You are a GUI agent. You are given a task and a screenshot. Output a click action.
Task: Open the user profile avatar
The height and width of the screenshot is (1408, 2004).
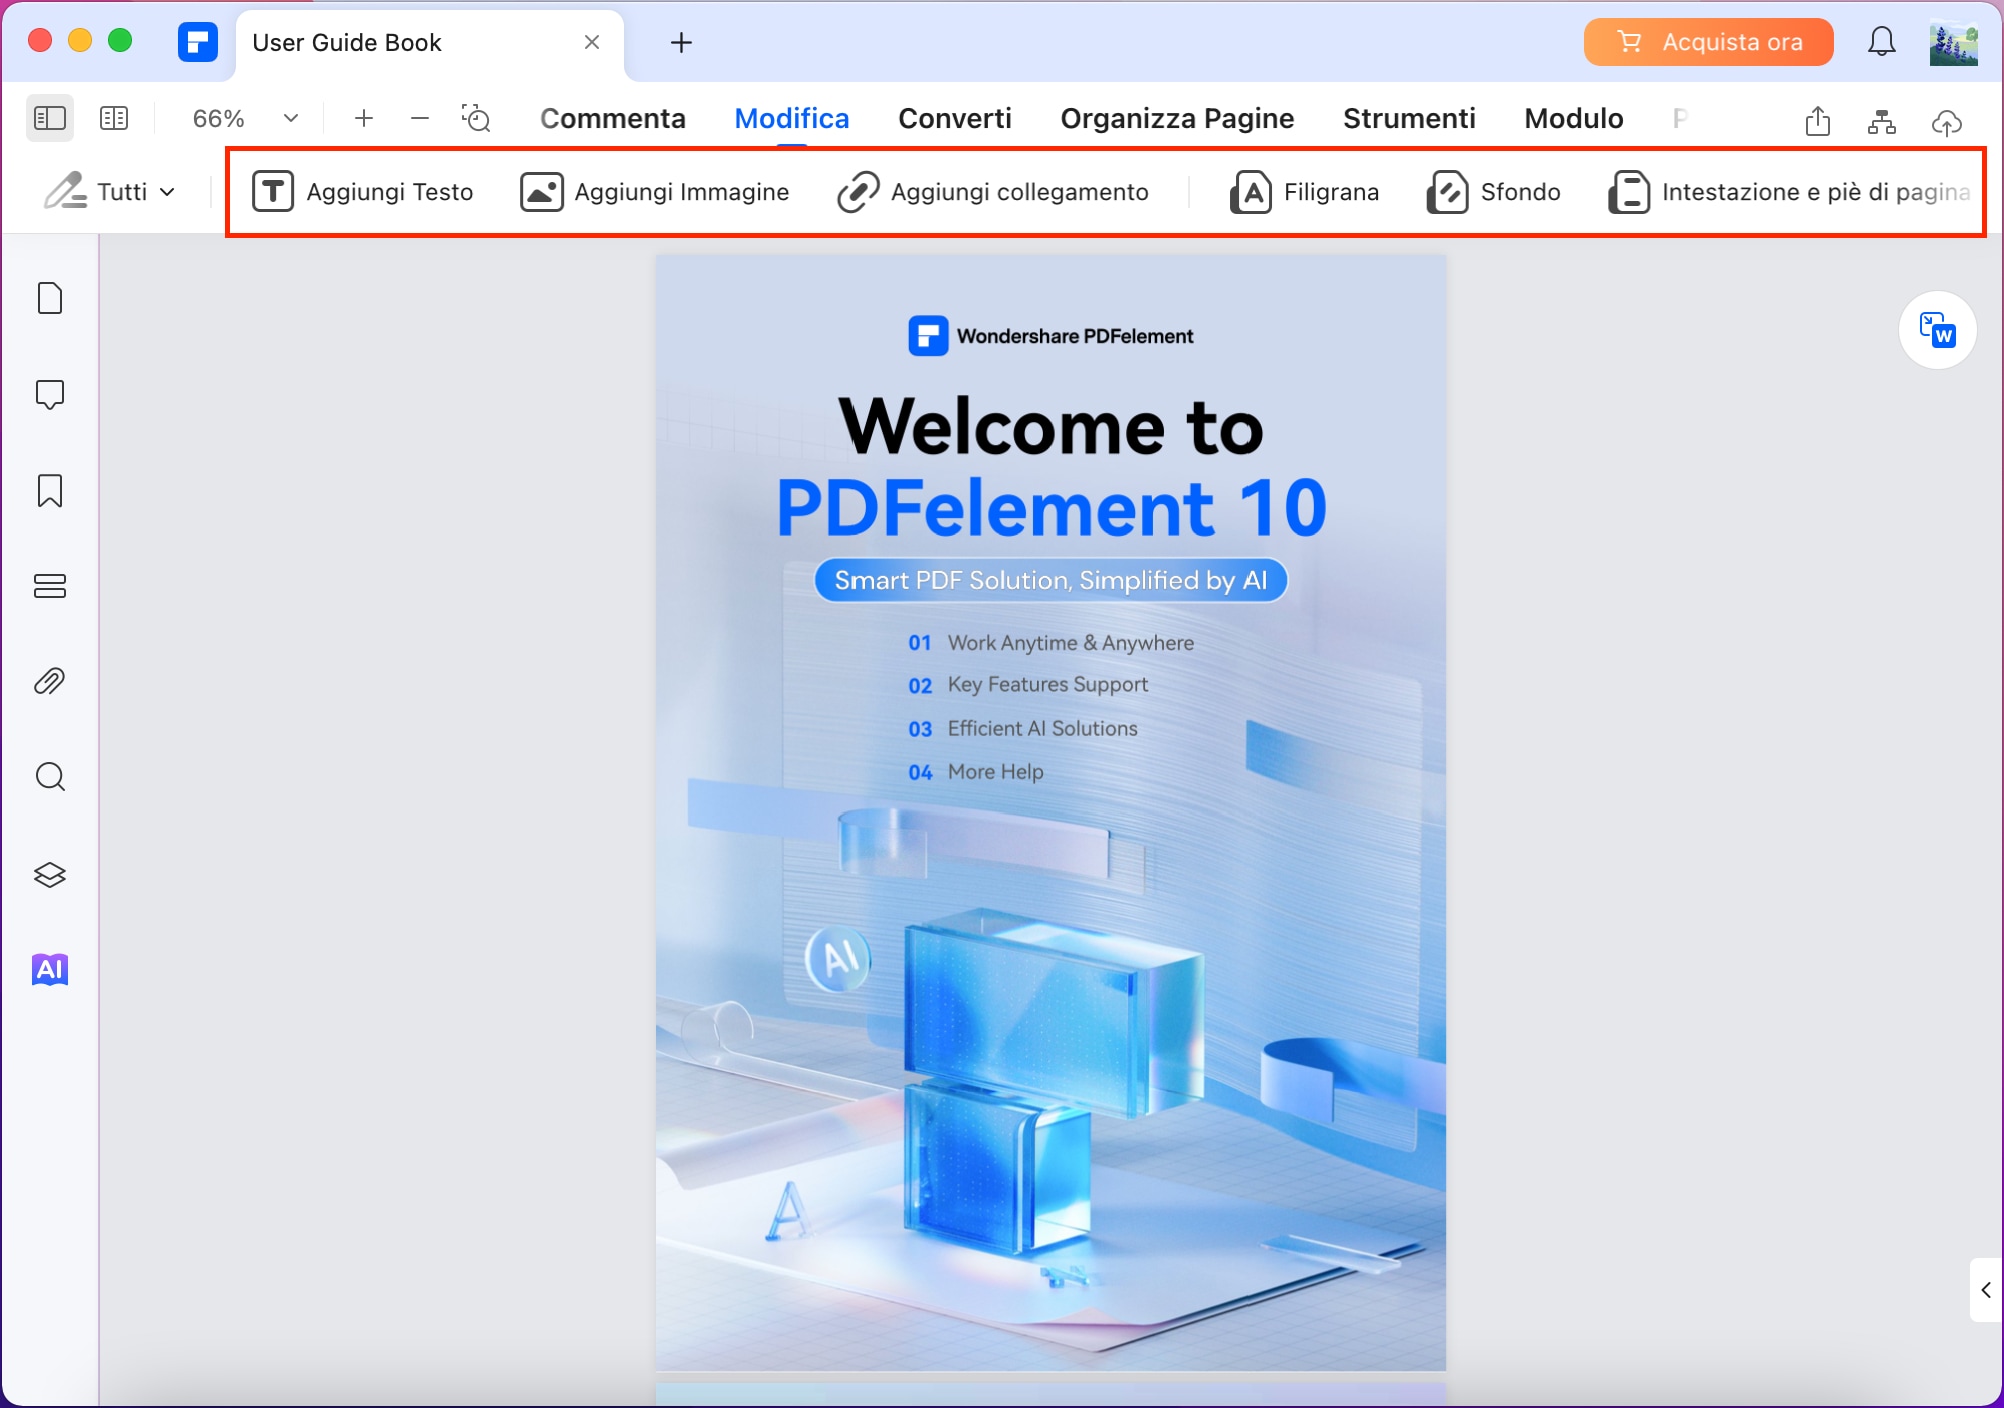coord(1953,43)
